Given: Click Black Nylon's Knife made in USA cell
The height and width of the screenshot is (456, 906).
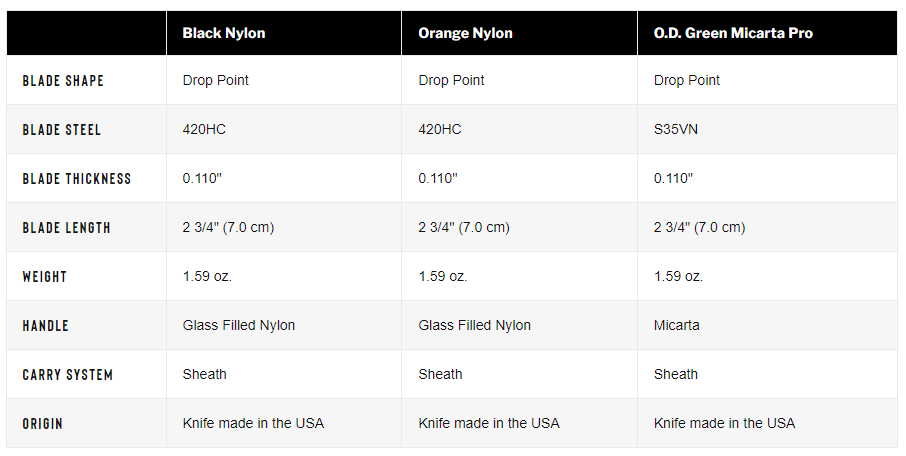Looking at the screenshot, I should [x=253, y=423].
